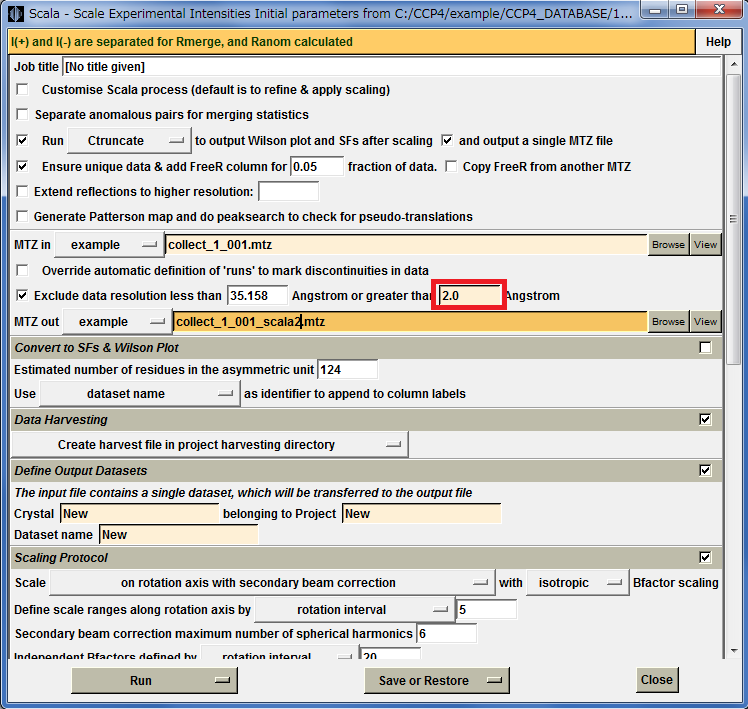Click the Scala window title bar icon
Viewport: 748px width, 709px height.
point(16,13)
